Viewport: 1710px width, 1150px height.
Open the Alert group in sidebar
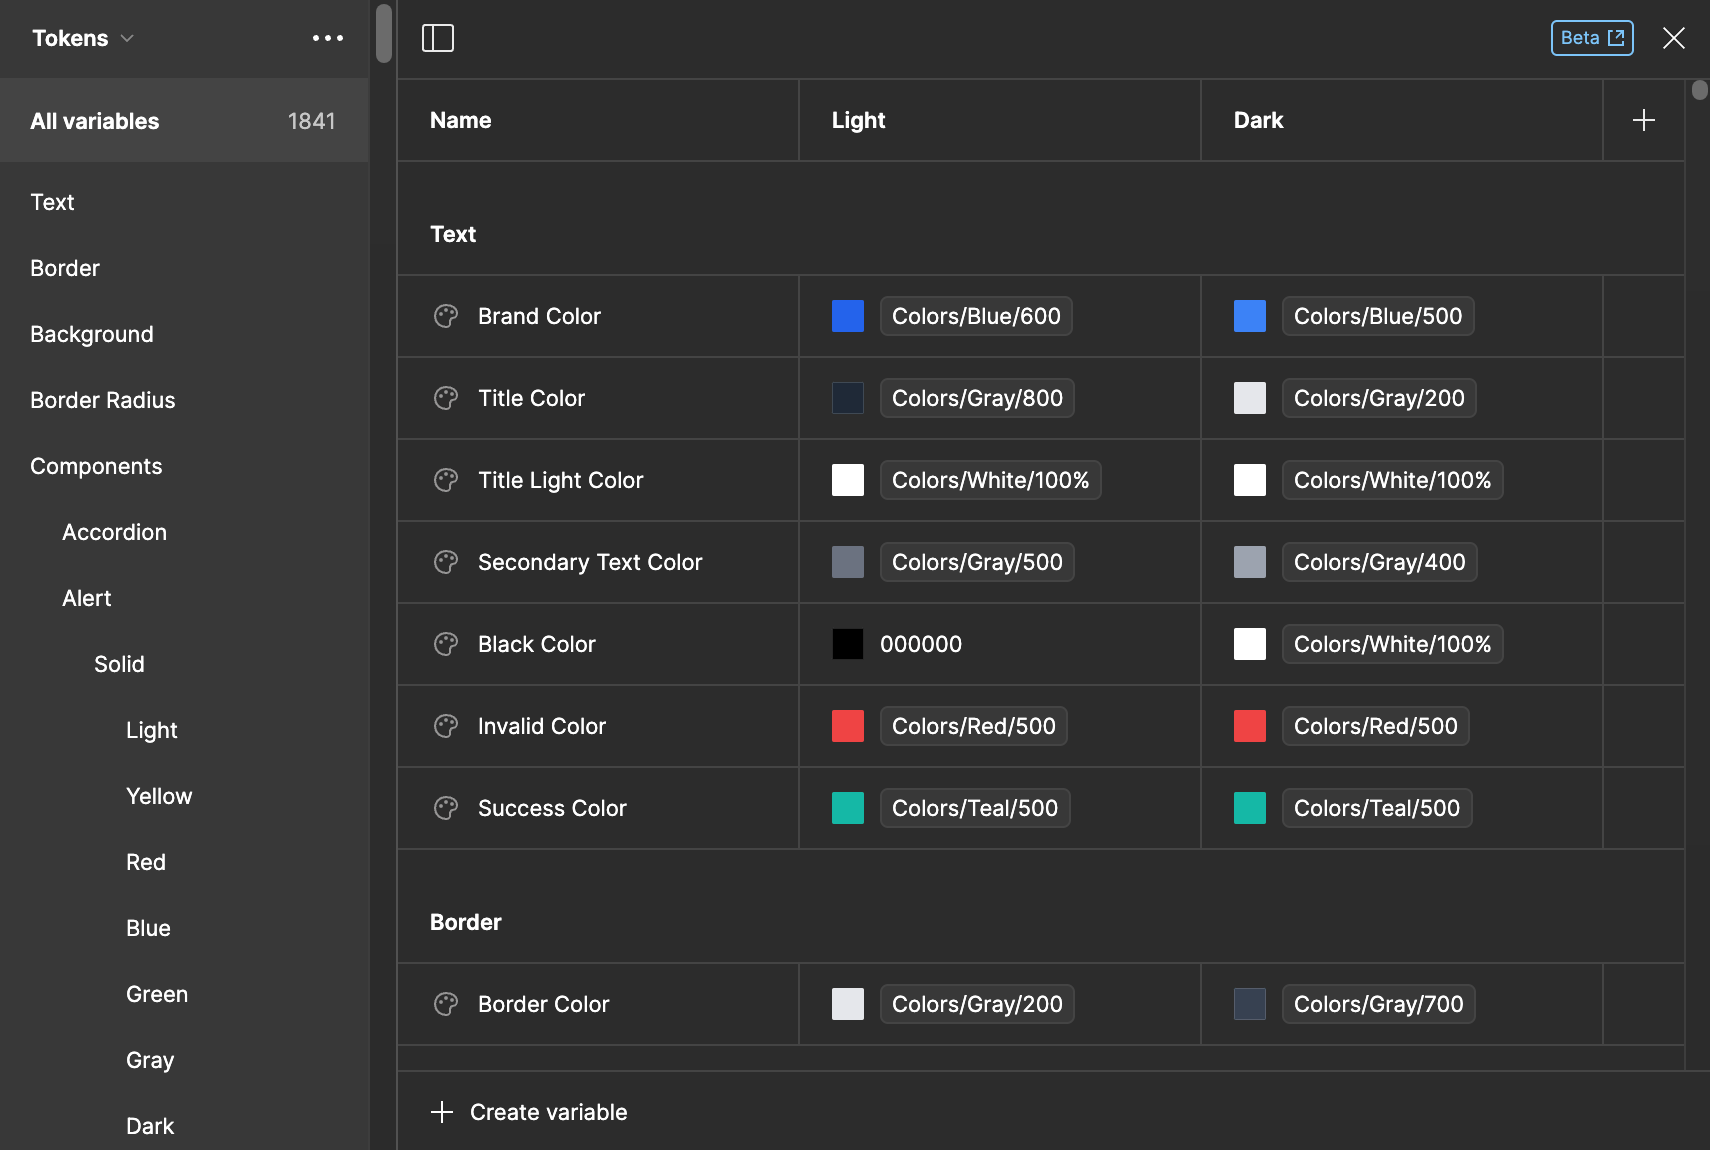(87, 598)
